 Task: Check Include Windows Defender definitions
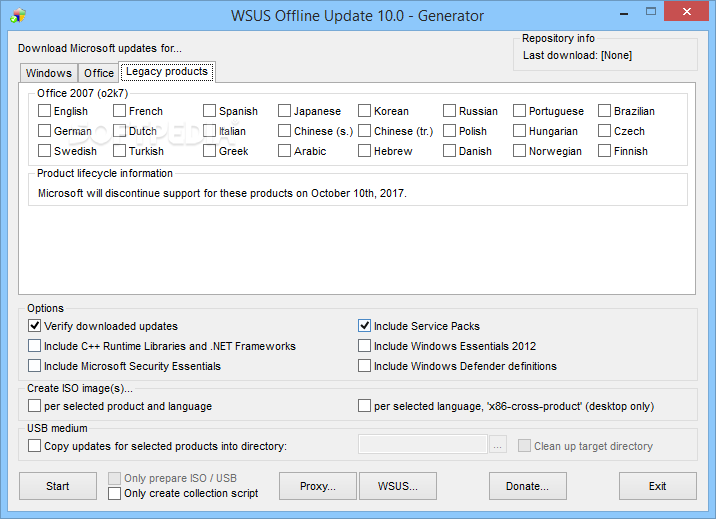pos(364,366)
